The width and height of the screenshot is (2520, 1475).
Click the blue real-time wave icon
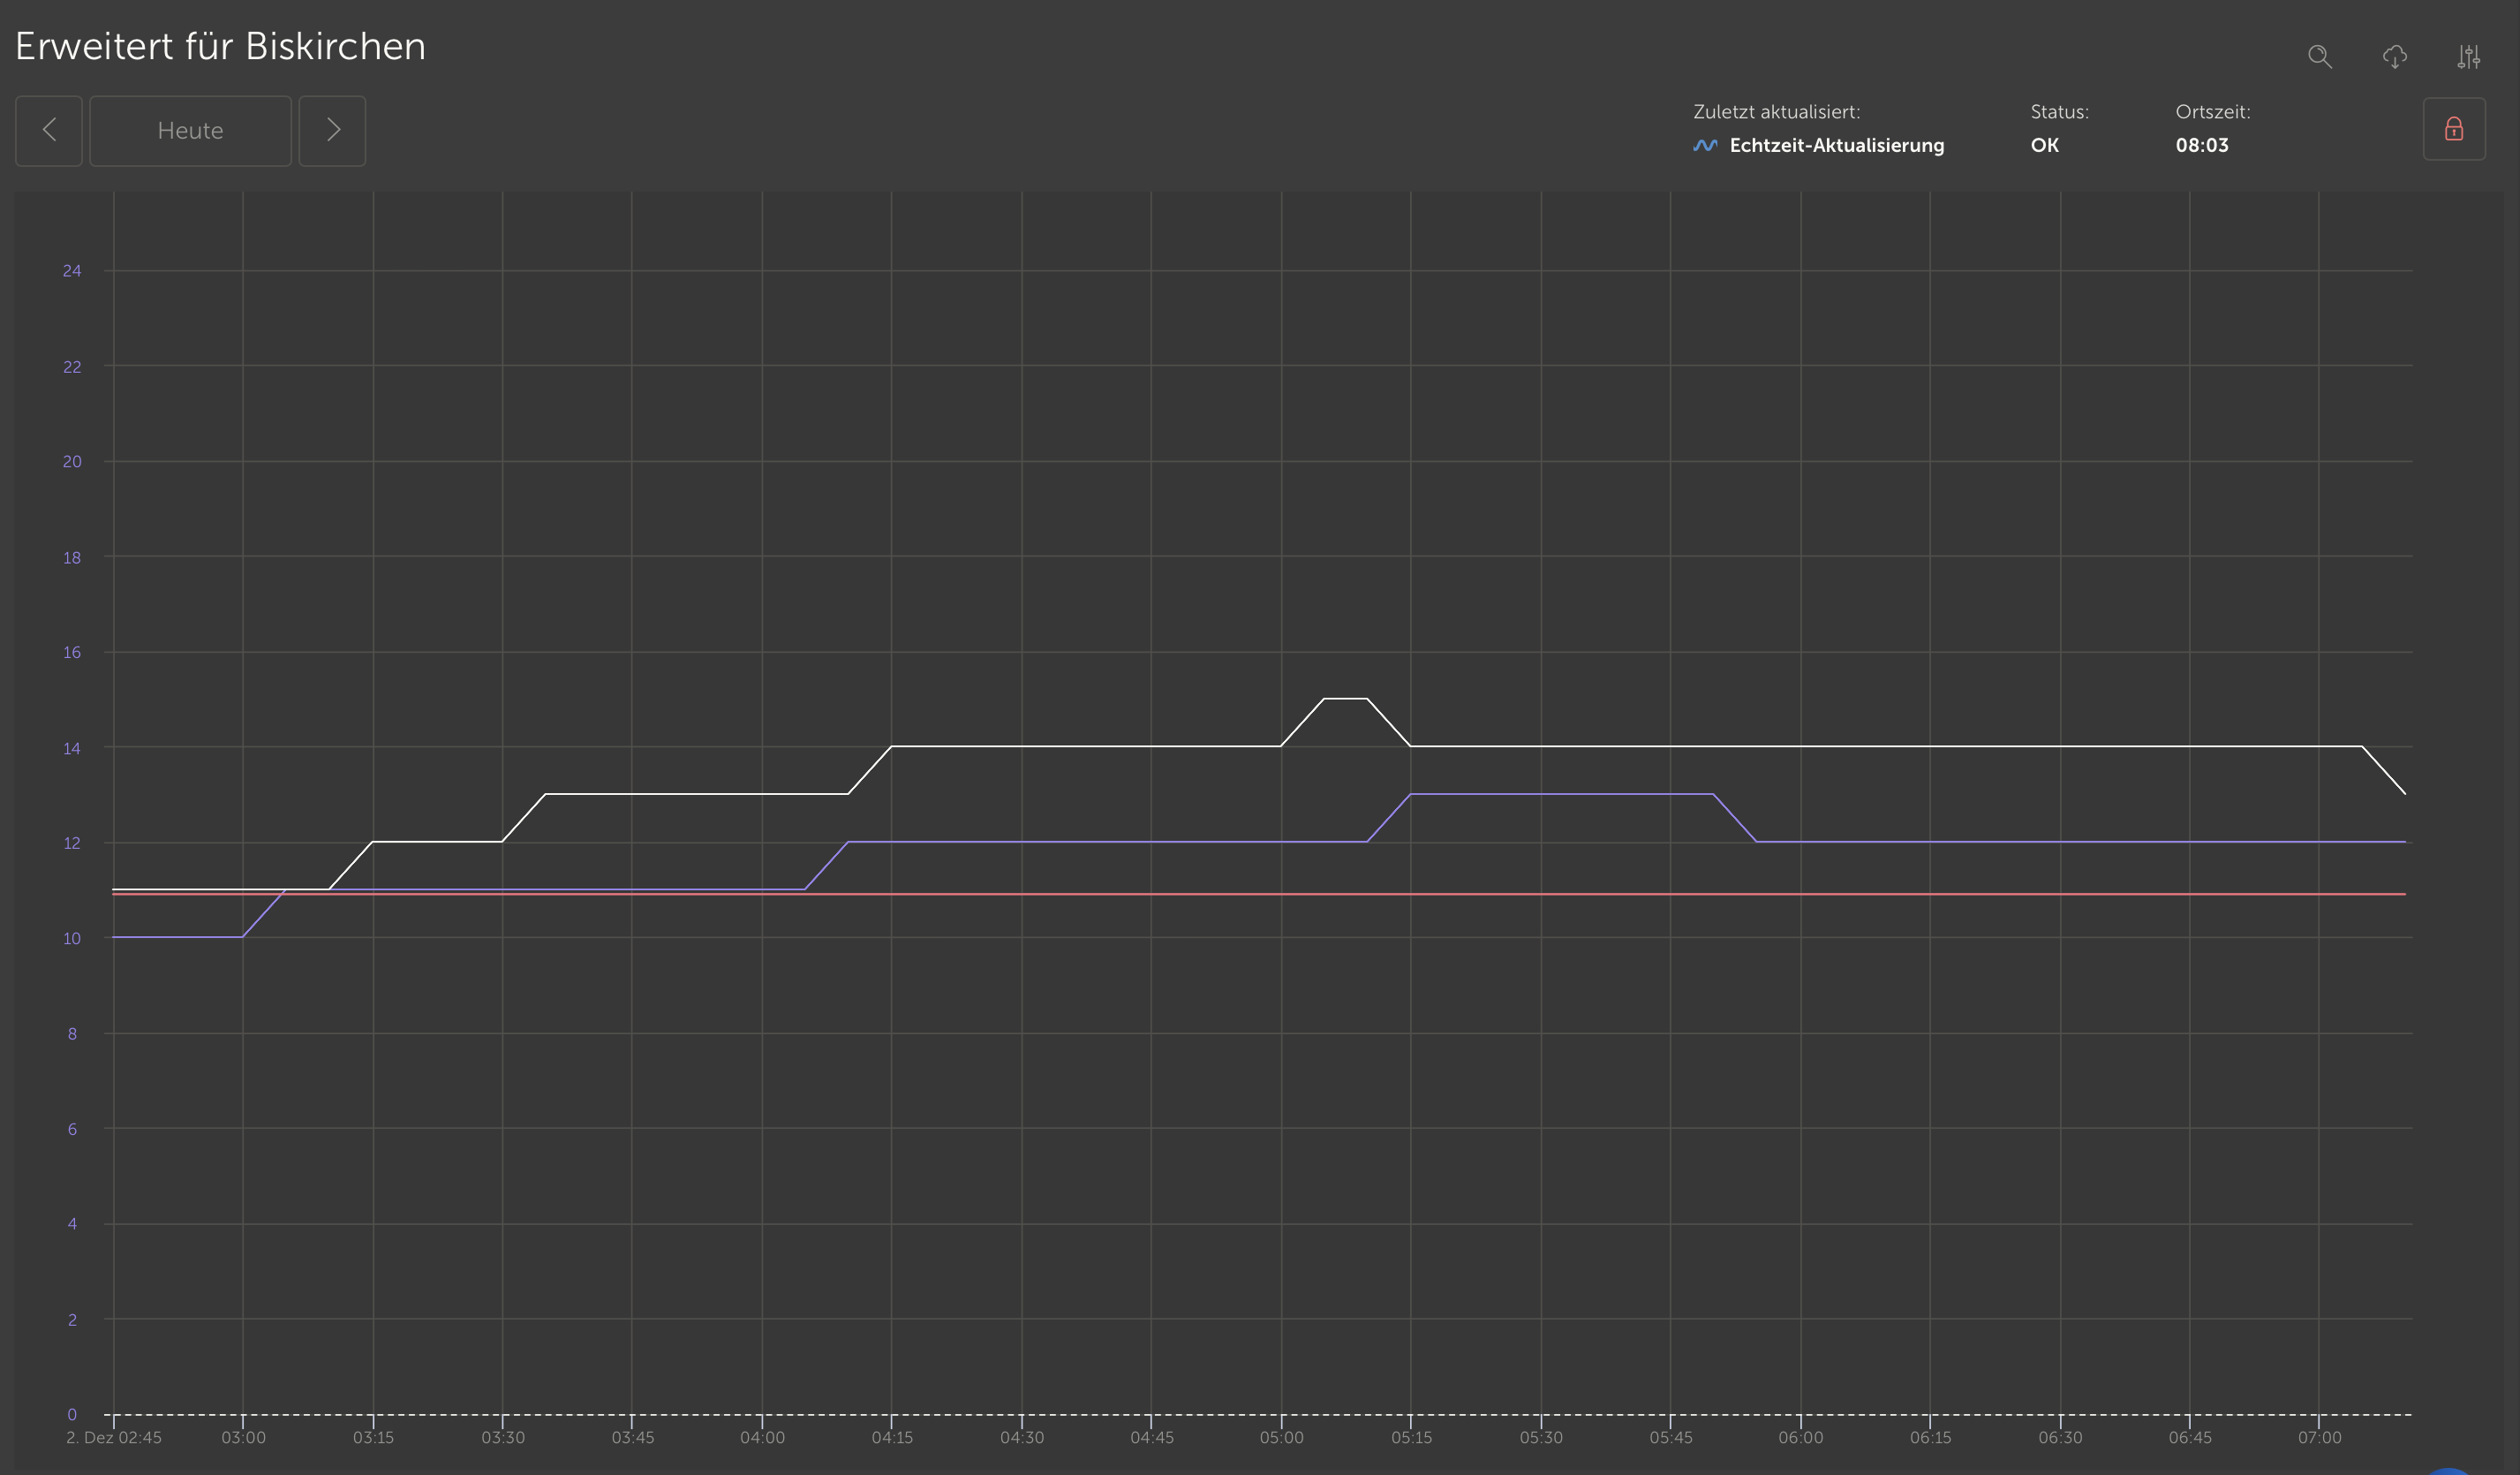click(x=1705, y=146)
